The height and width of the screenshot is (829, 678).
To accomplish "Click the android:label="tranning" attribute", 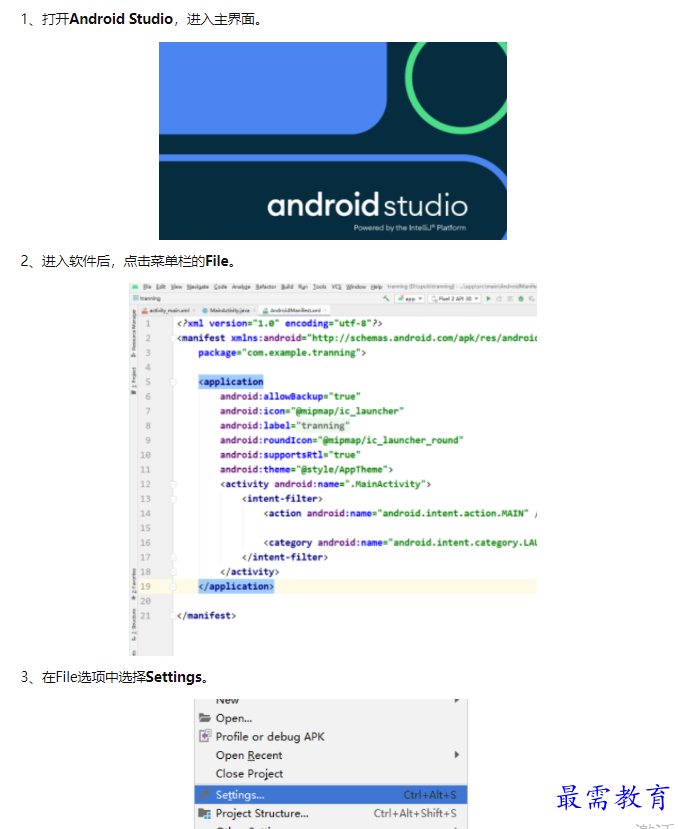I will click(x=285, y=426).
